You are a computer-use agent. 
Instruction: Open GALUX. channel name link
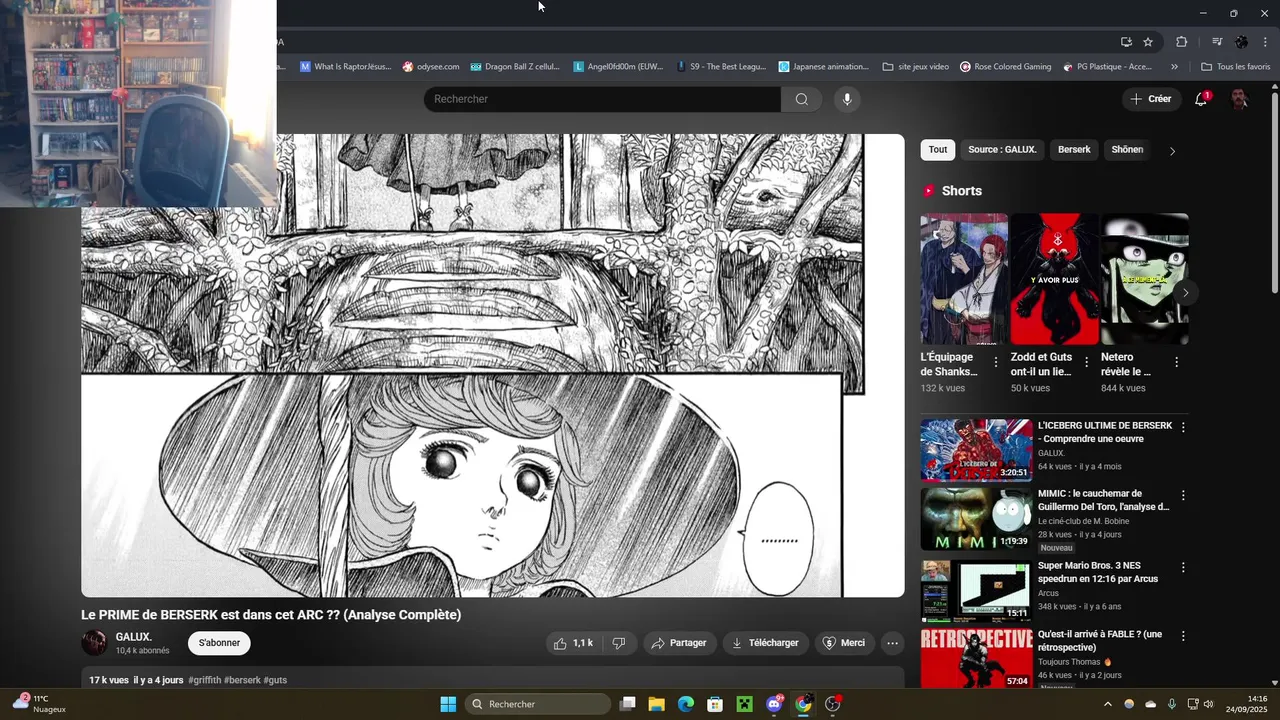pyautogui.click(x=133, y=637)
